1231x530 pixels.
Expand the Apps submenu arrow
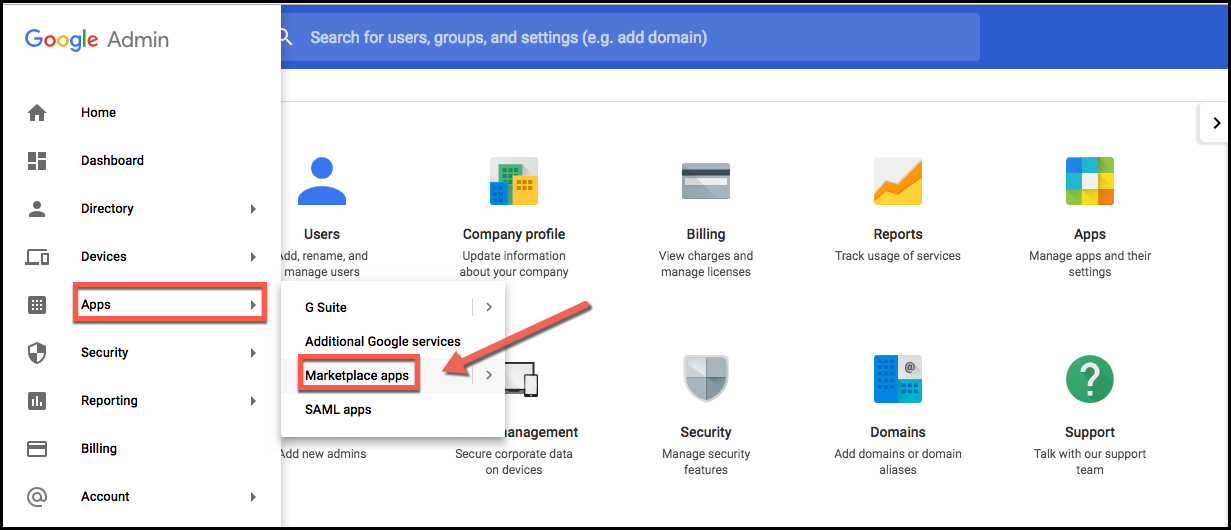tap(253, 305)
